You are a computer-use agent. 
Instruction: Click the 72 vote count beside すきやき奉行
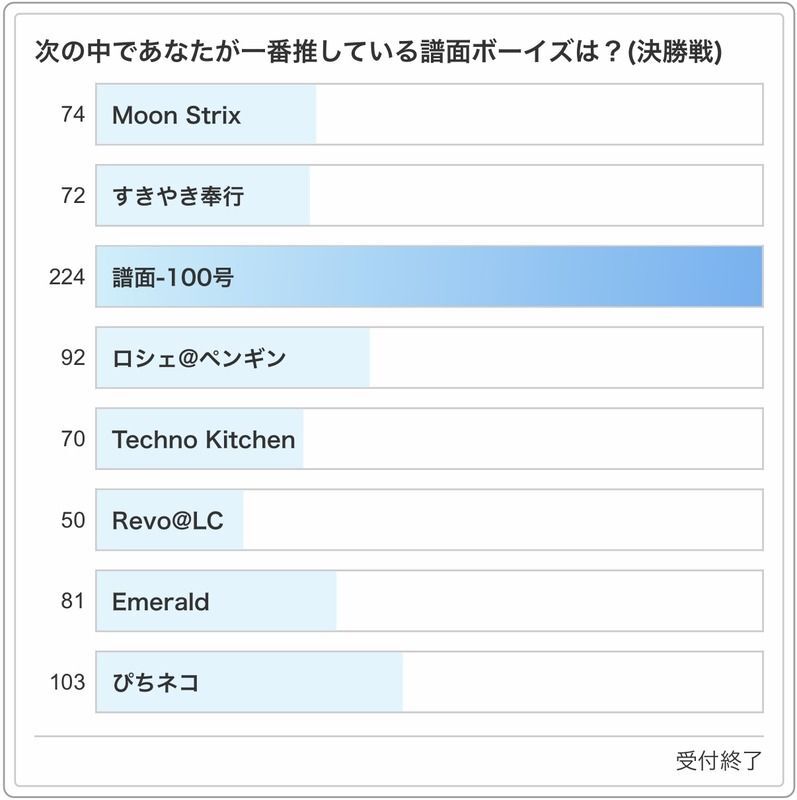(73, 196)
